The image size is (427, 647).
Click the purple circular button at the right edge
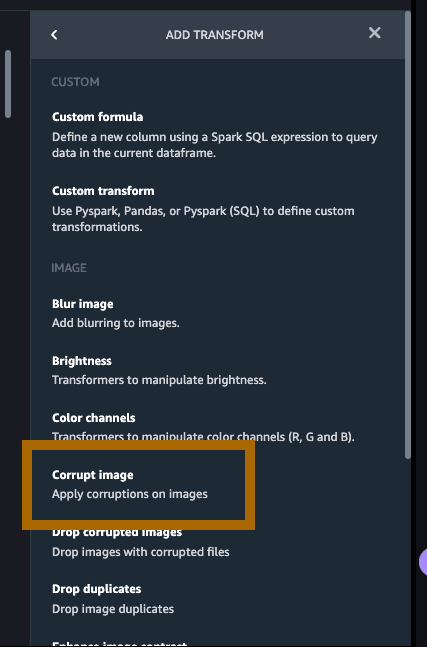(x=423, y=562)
